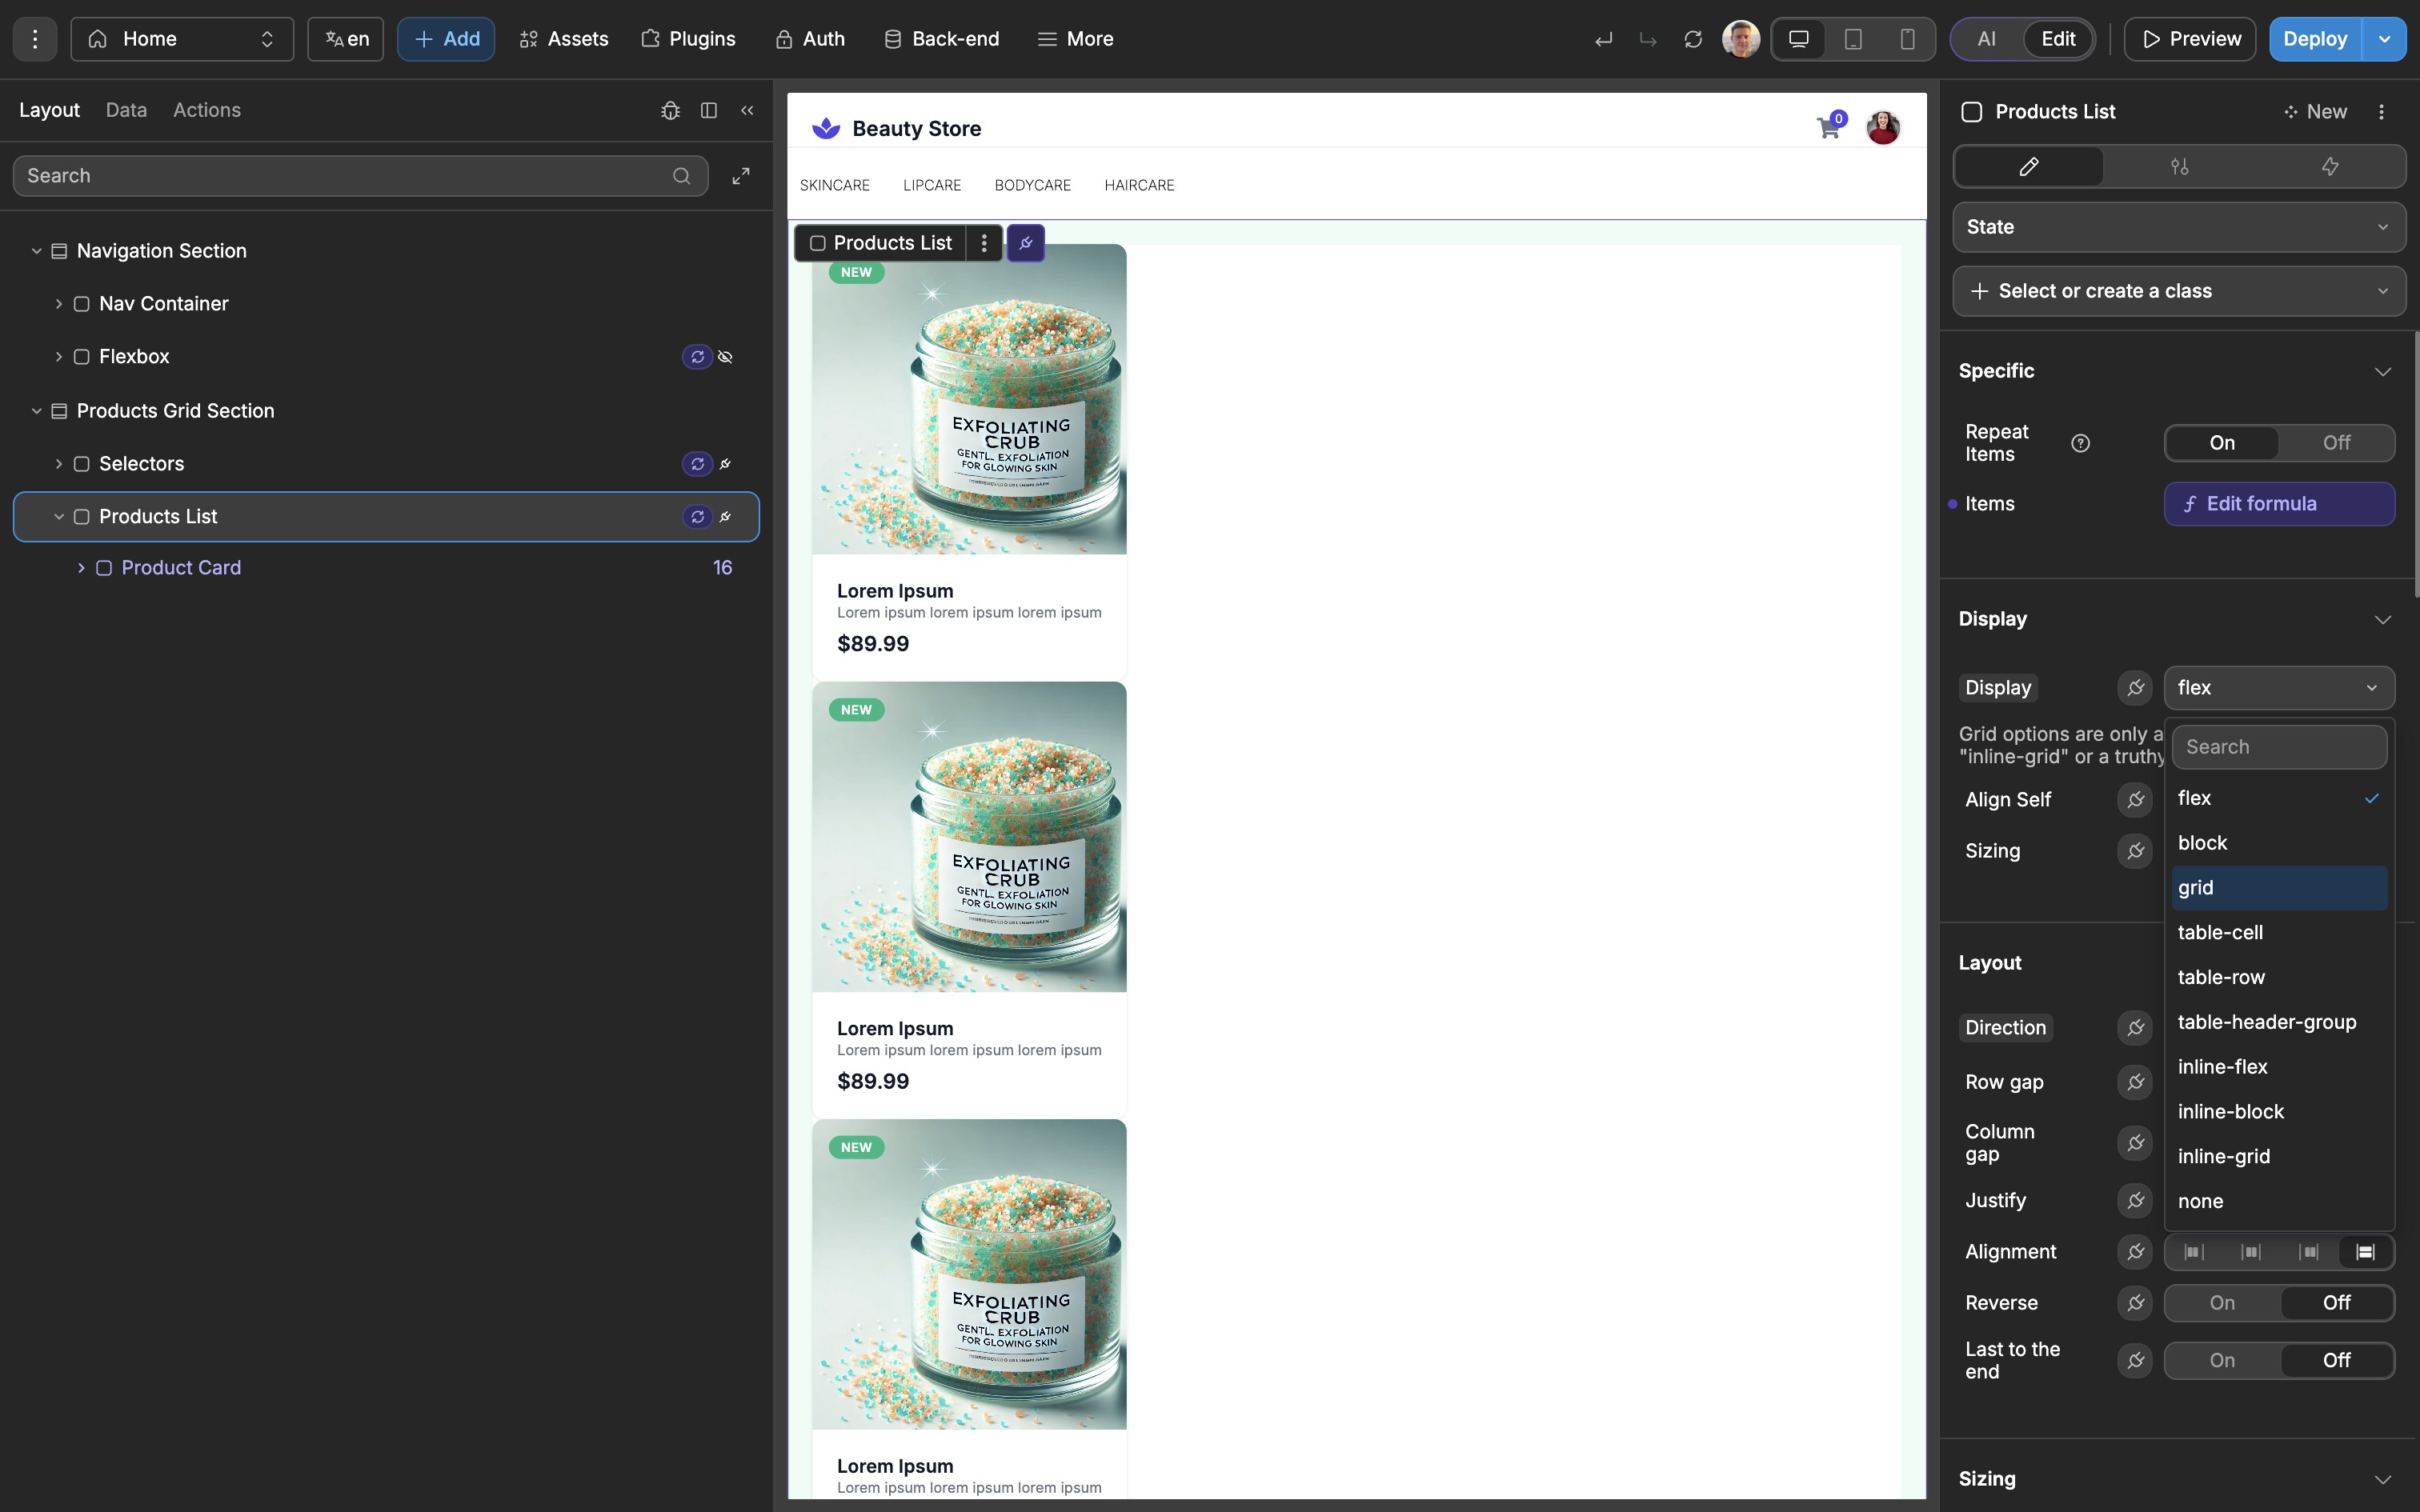Click the search magnifier icon

pos(682,176)
